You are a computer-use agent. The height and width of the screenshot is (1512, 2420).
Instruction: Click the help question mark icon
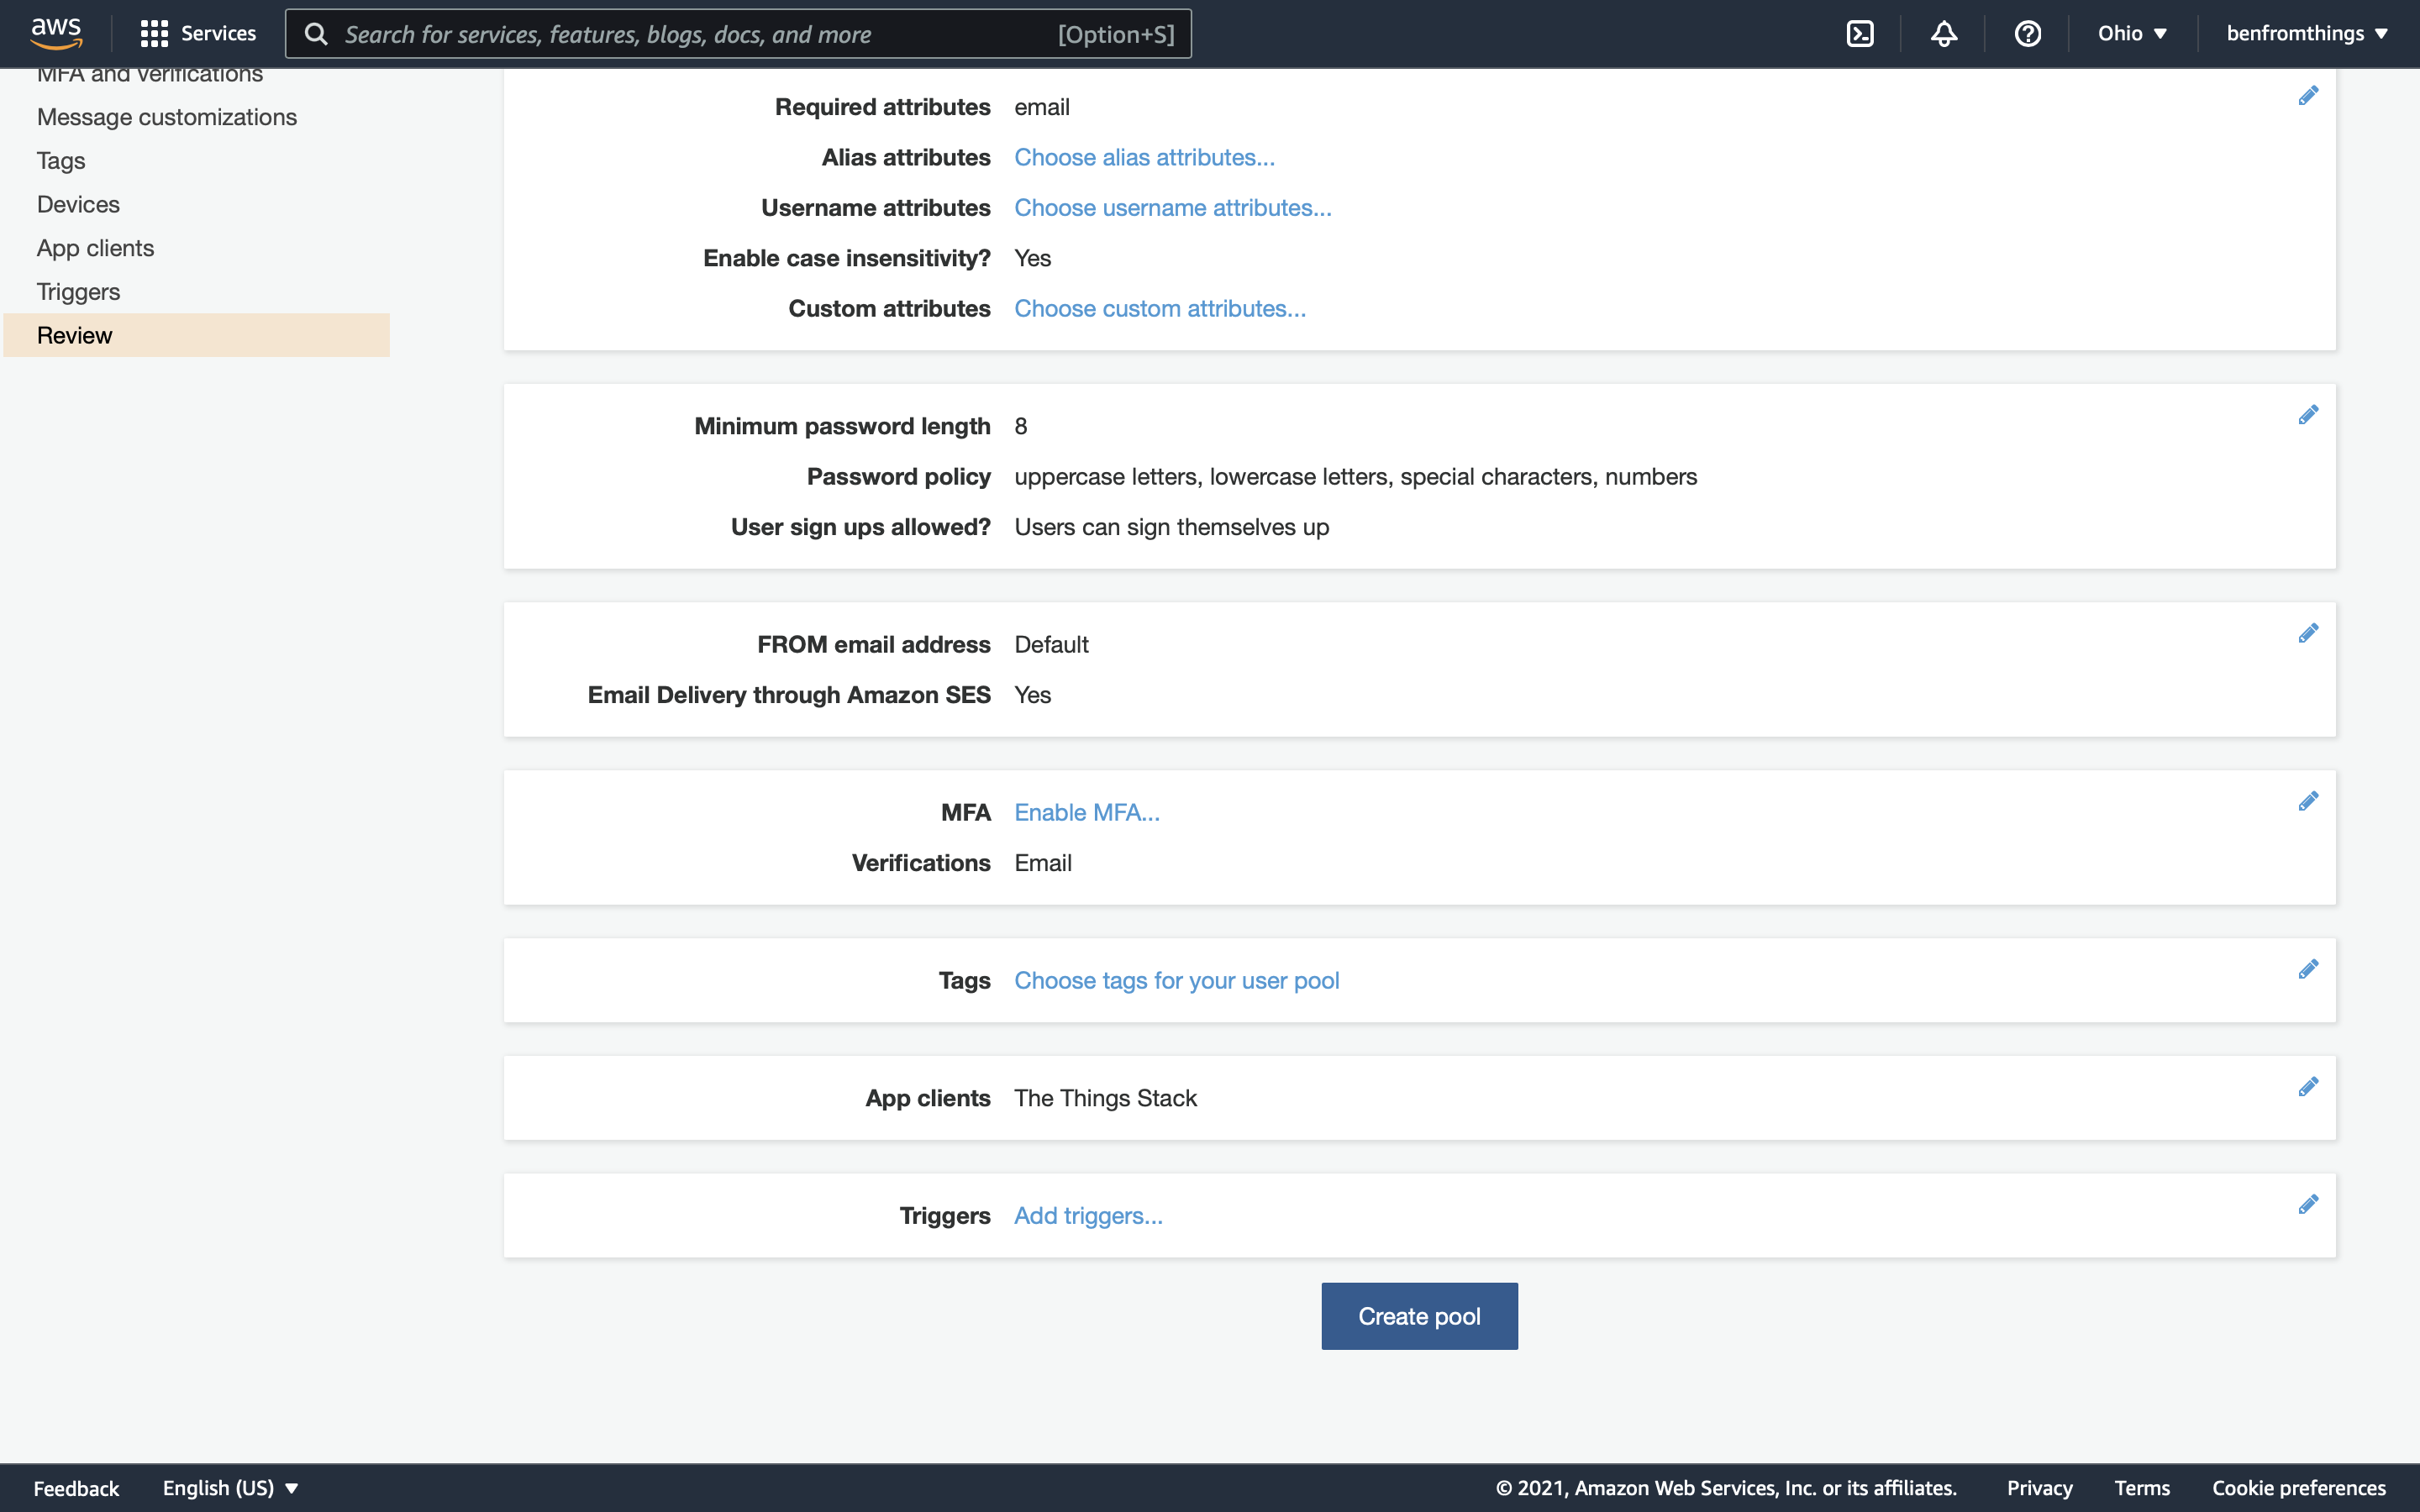[x=2027, y=34]
